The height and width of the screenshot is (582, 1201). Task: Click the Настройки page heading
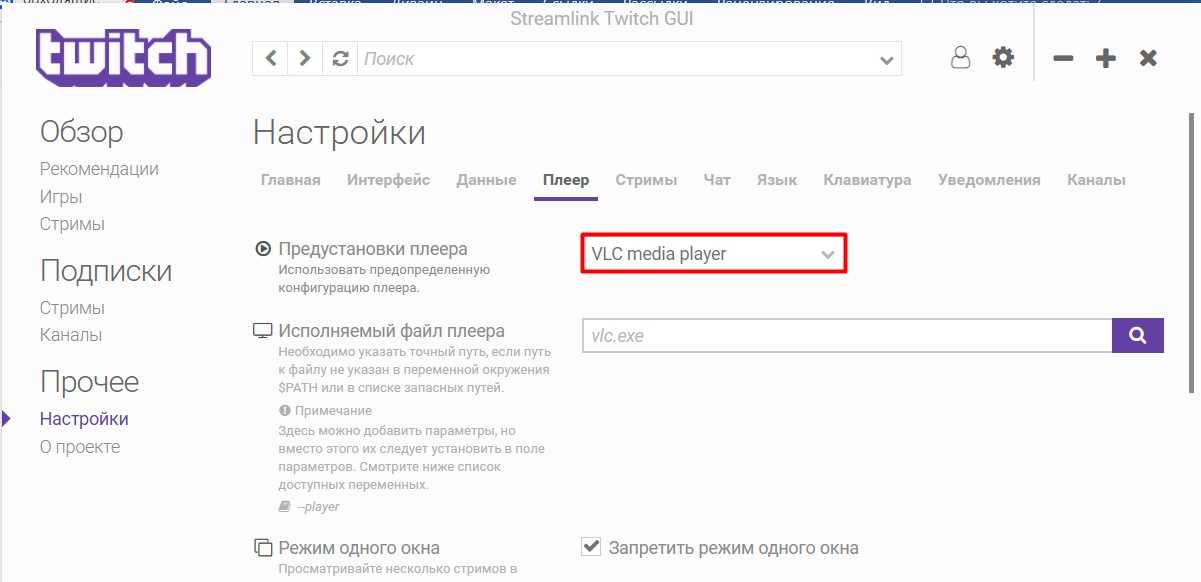339,132
